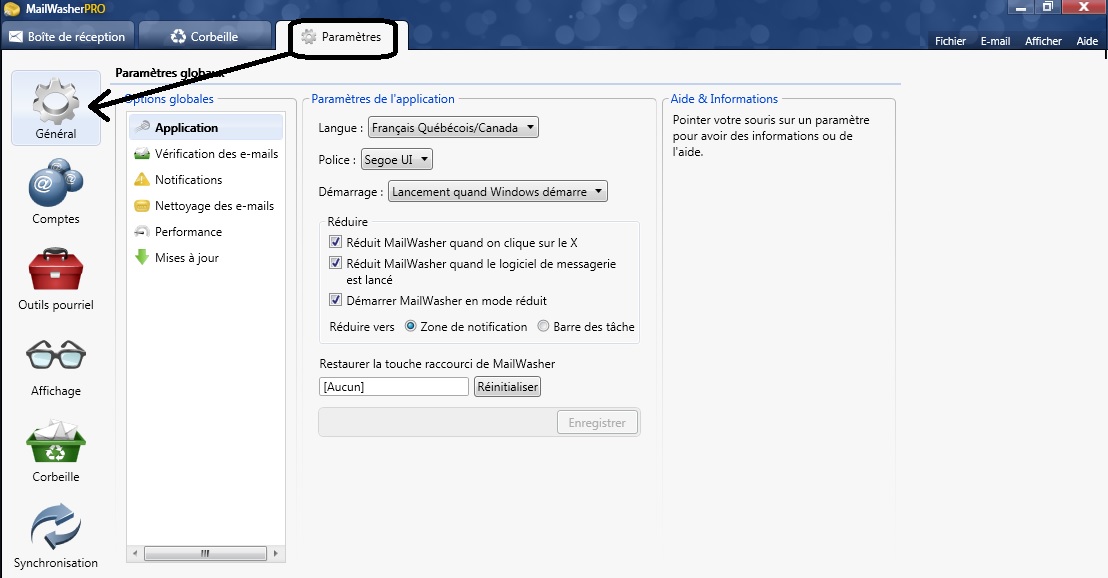
Task: Switch to the Boîte de réception tab
Action: pyautogui.click(x=68, y=36)
